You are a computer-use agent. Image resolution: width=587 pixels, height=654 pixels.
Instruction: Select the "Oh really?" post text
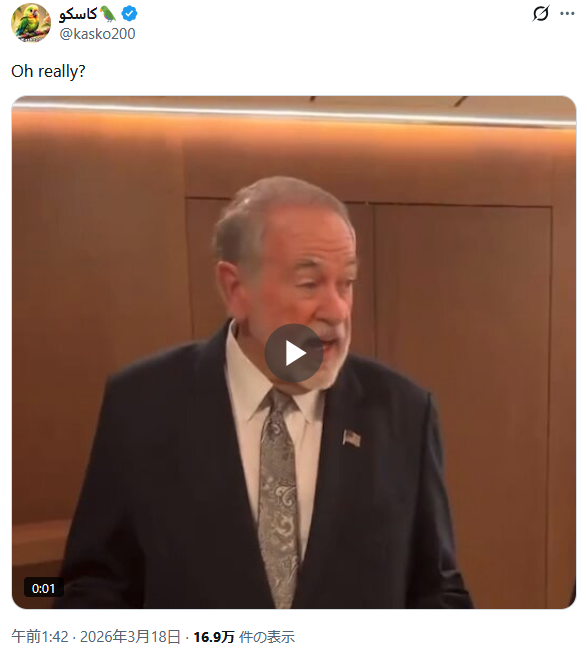pos(48,71)
